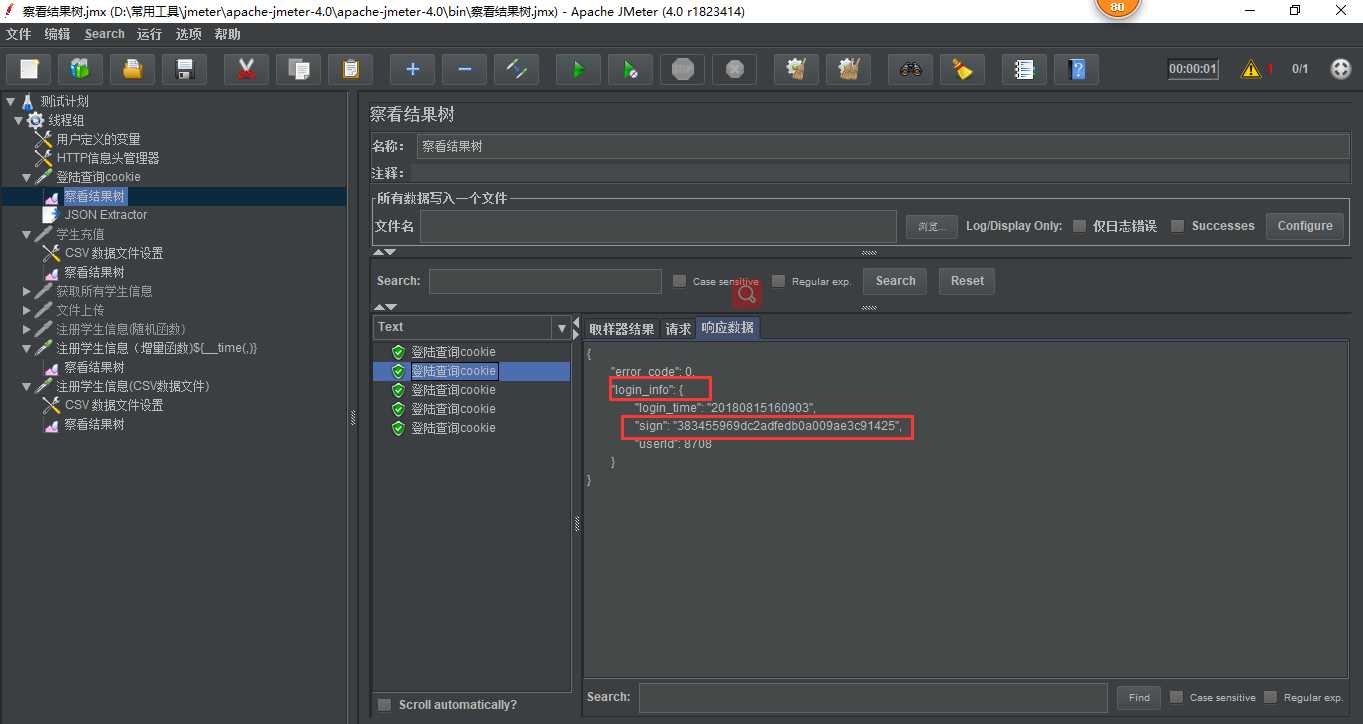
Task: Collapse the 线程组 node
Action: click(x=19, y=120)
